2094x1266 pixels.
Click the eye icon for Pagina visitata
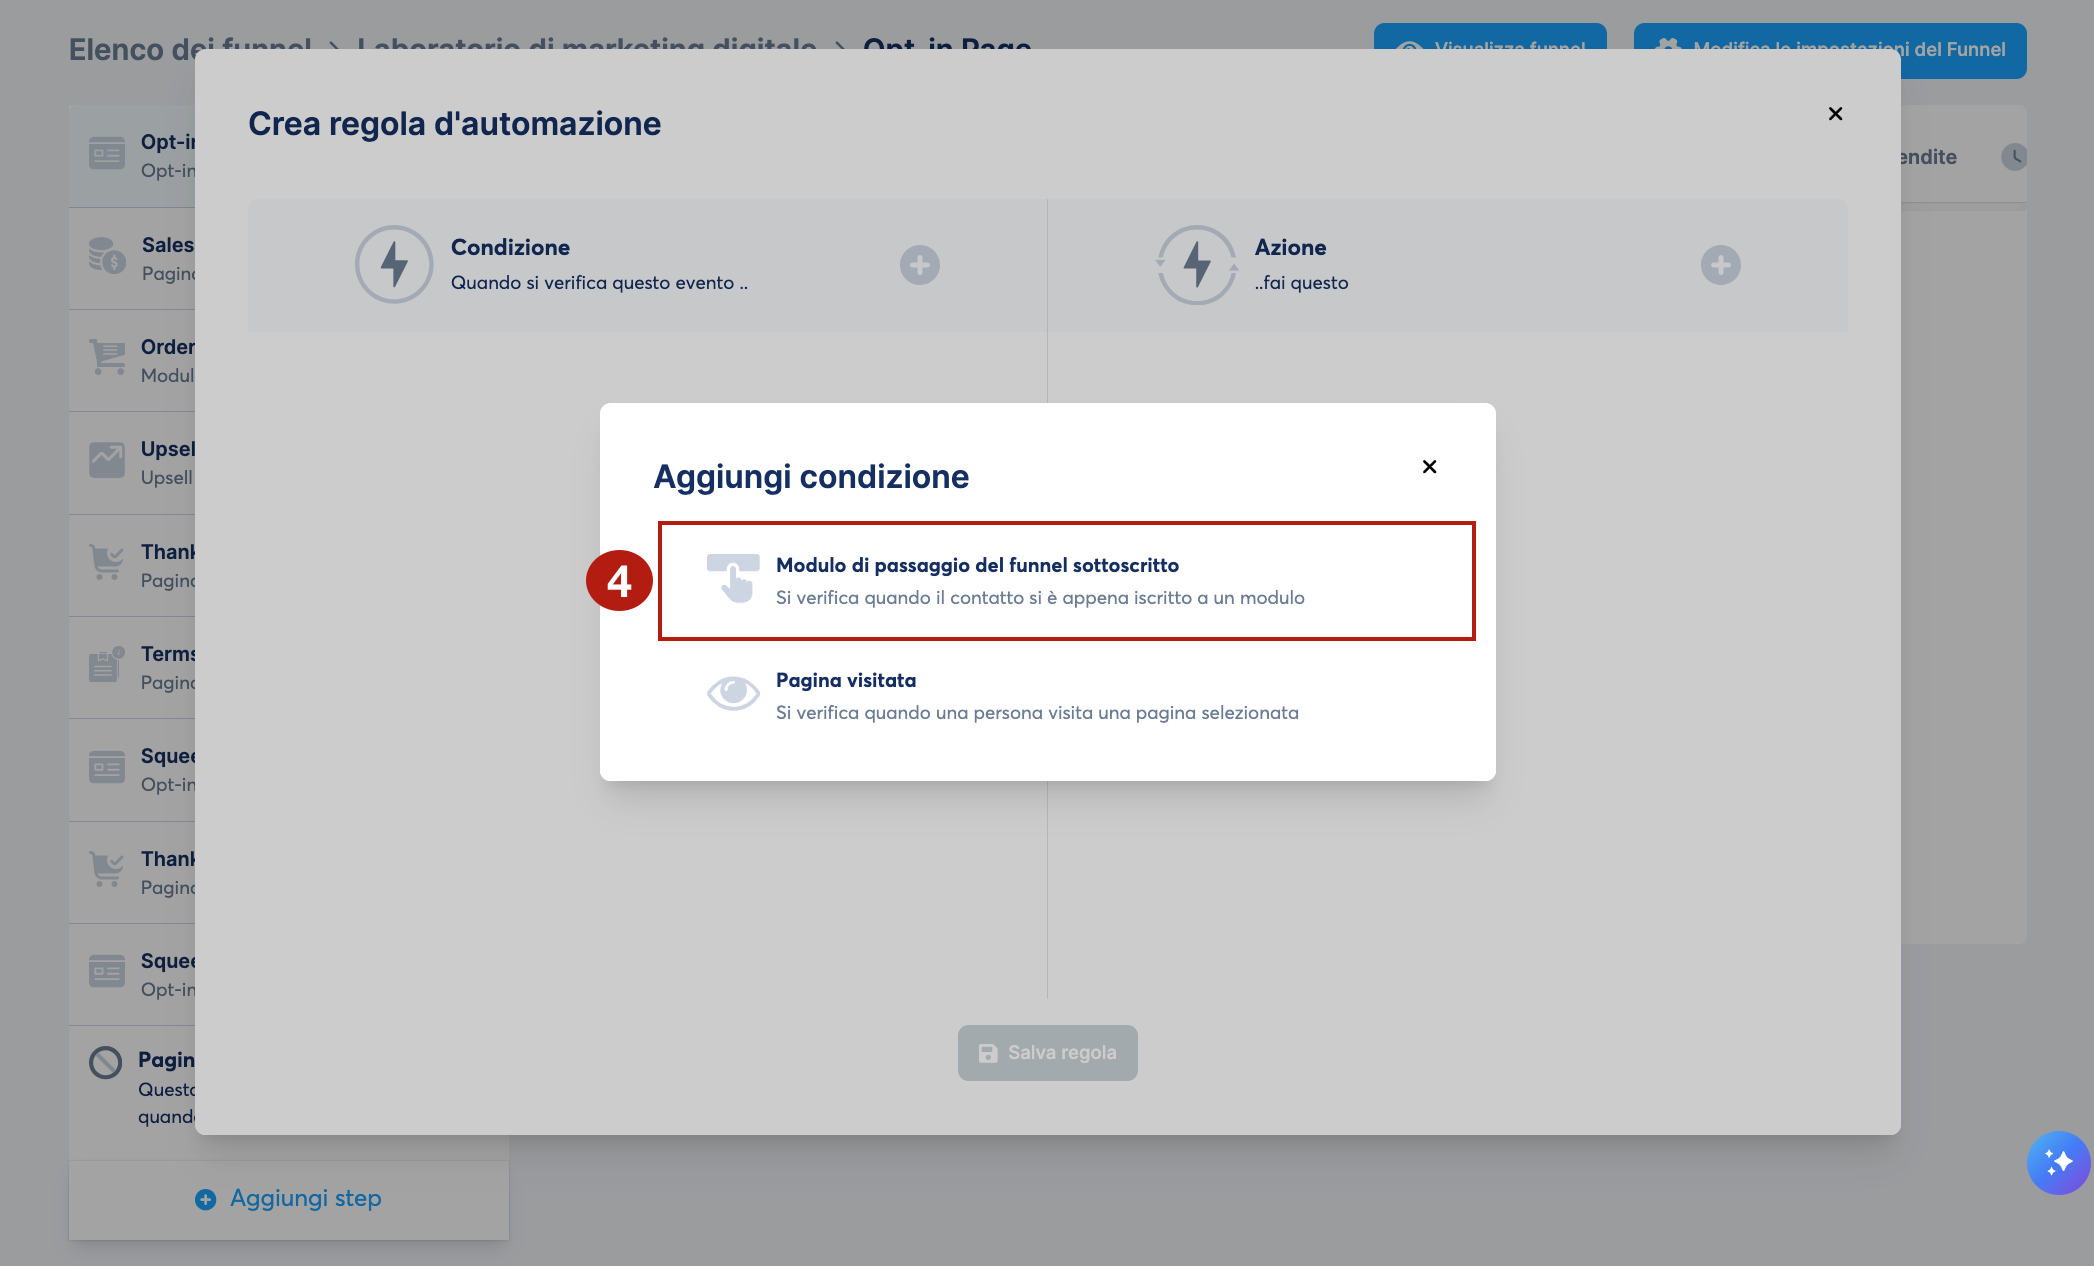(x=733, y=692)
